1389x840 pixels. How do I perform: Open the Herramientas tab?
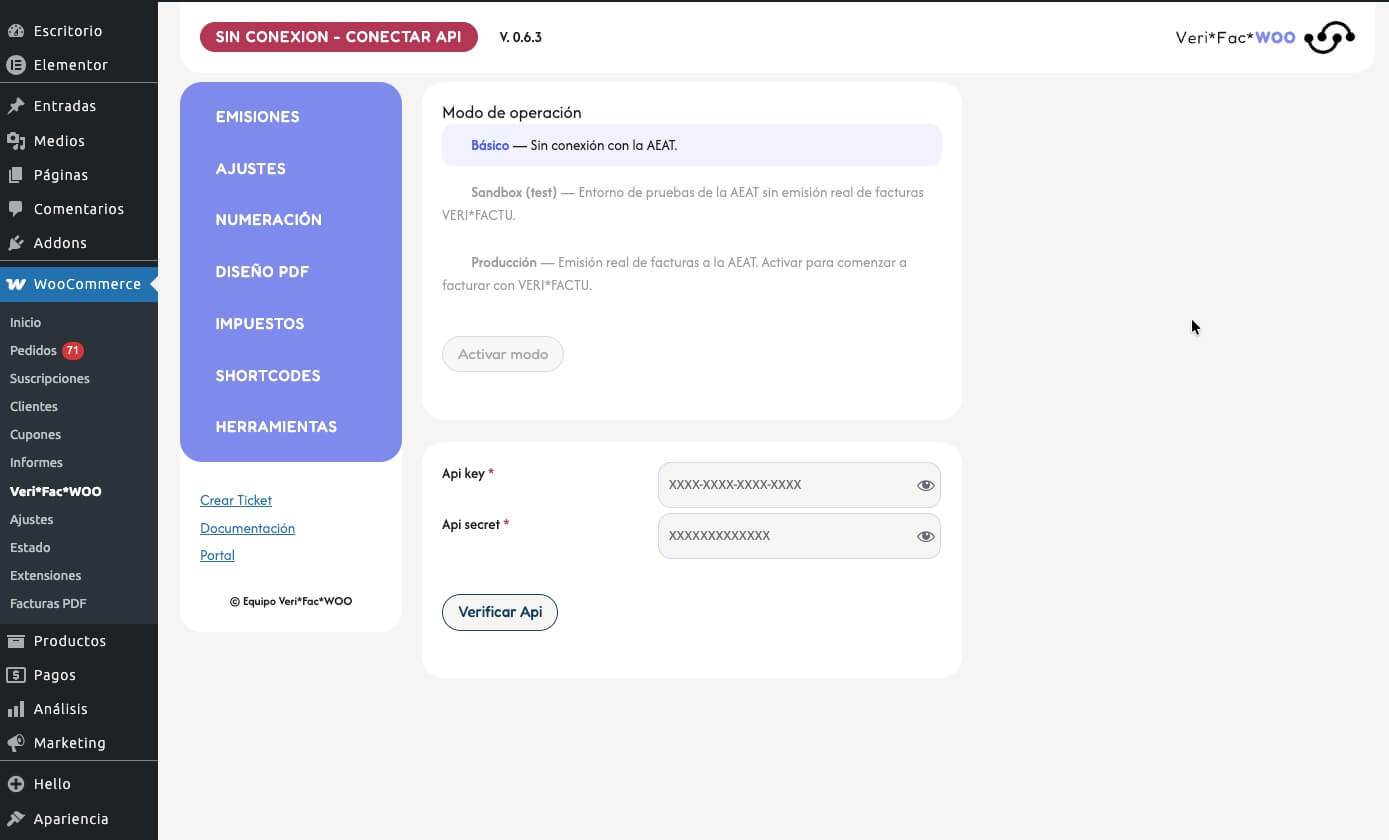[276, 427]
